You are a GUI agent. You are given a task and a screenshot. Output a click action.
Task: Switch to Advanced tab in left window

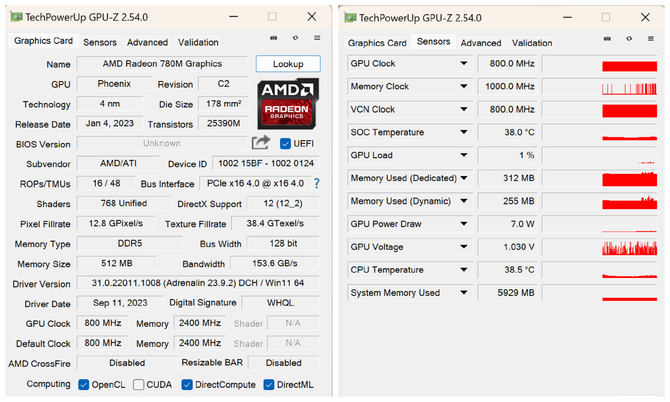click(x=147, y=42)
